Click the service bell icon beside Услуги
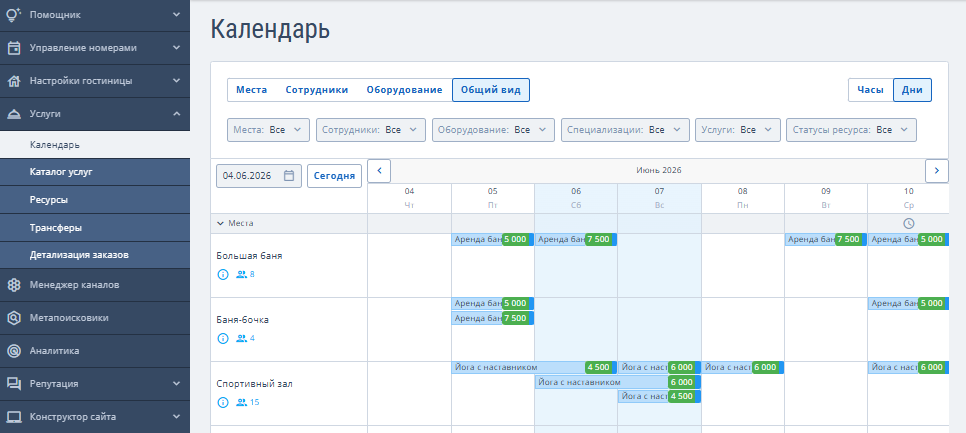 14,114
